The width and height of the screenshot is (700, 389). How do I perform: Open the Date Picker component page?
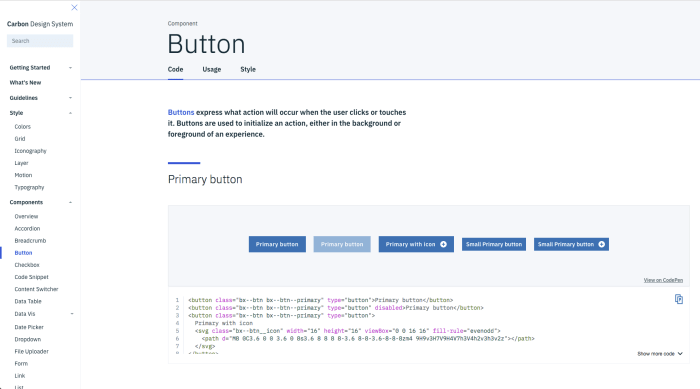29,327
